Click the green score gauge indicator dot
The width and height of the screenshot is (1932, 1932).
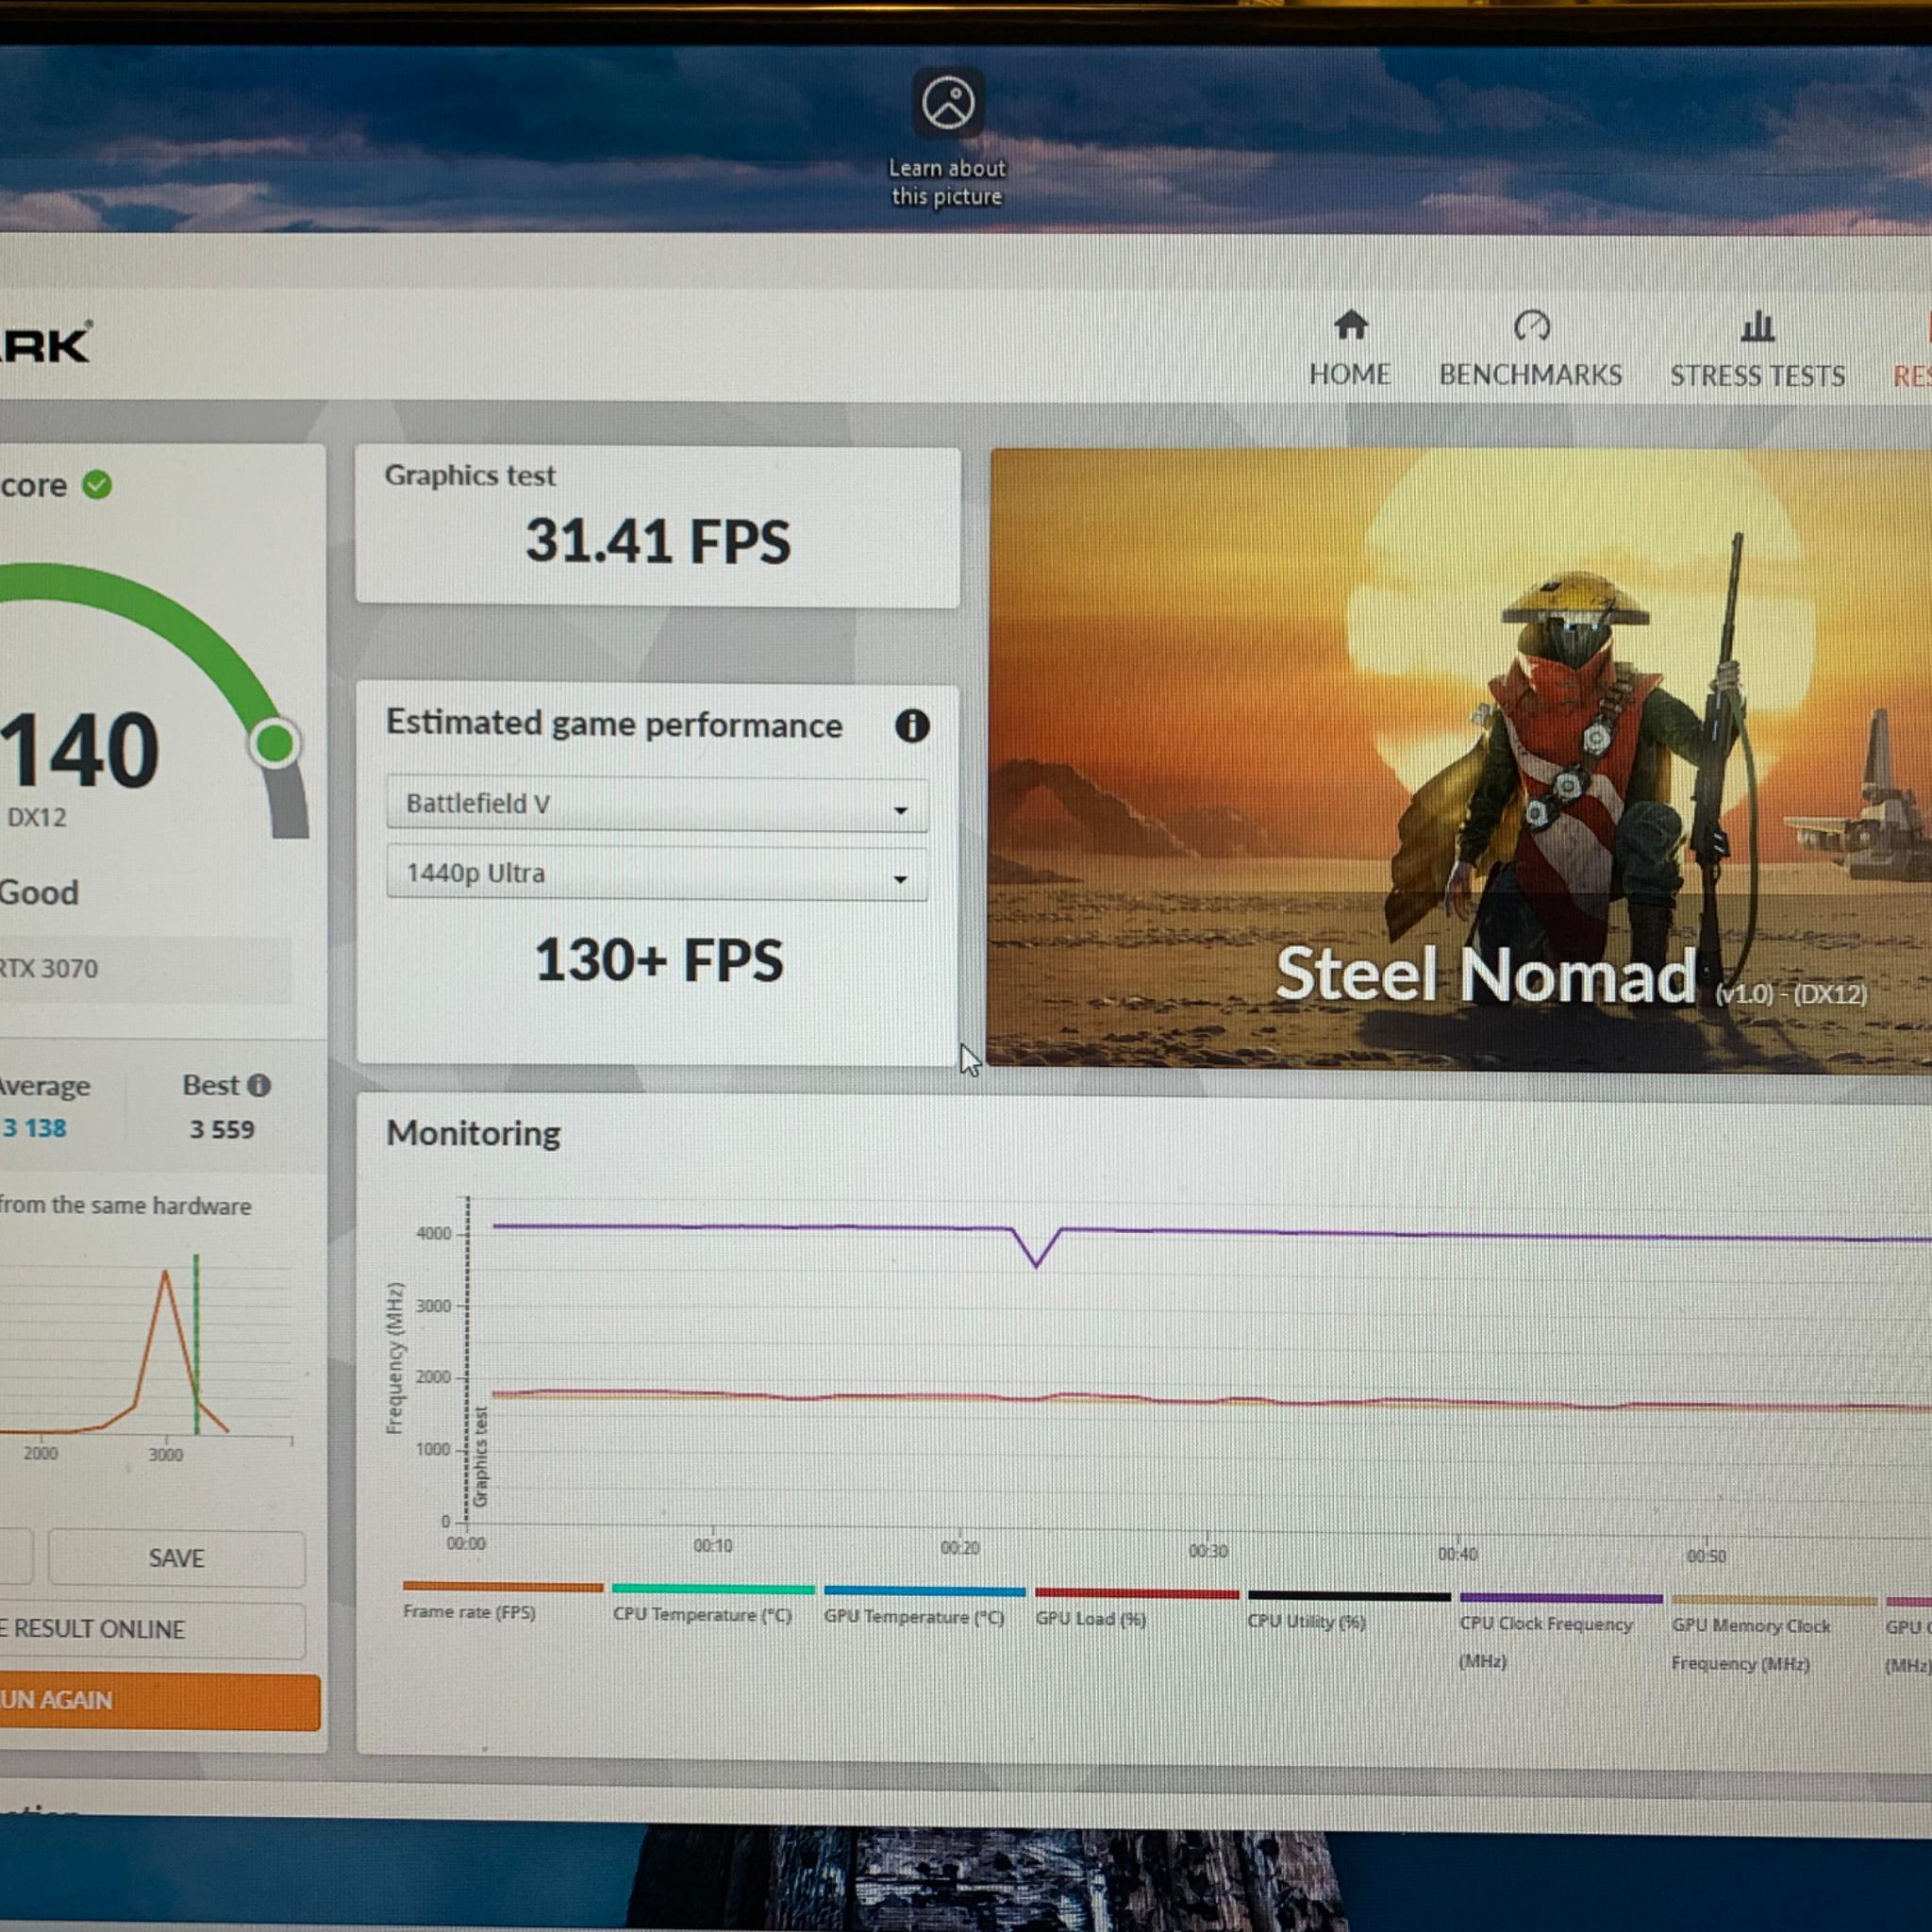pos(275,744)
